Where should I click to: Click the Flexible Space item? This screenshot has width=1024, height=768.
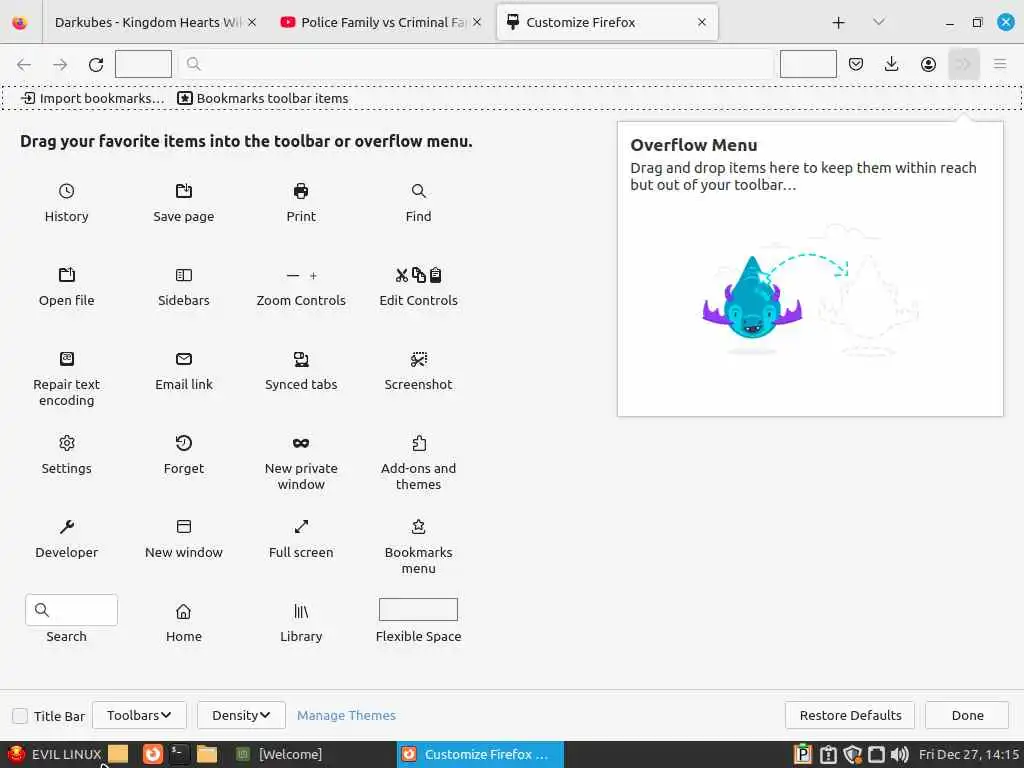coord(419,620)
